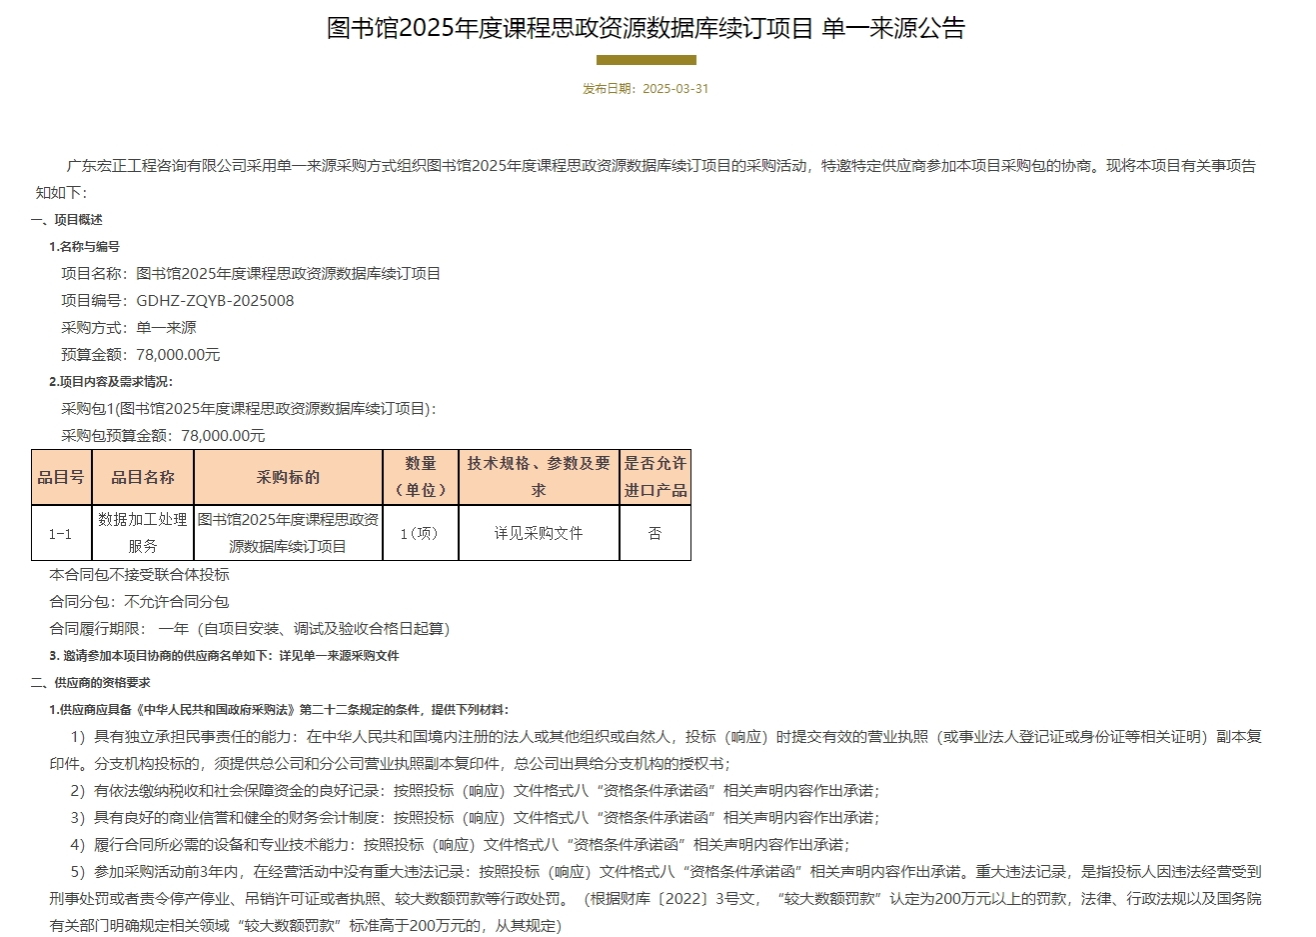Select heading 一、项目概述
The image size is (1316, 937).
[67, 220]
